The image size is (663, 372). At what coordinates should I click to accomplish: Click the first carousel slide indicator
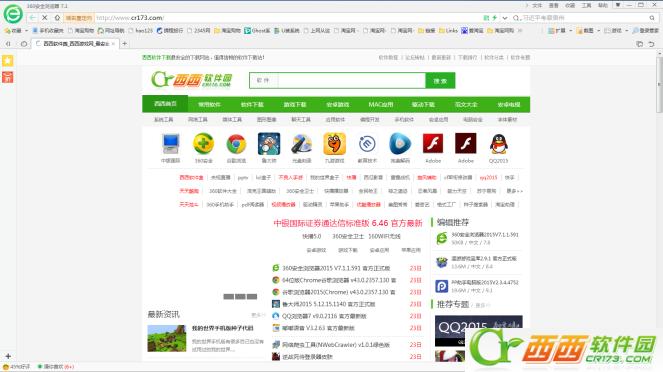point(228,296)
